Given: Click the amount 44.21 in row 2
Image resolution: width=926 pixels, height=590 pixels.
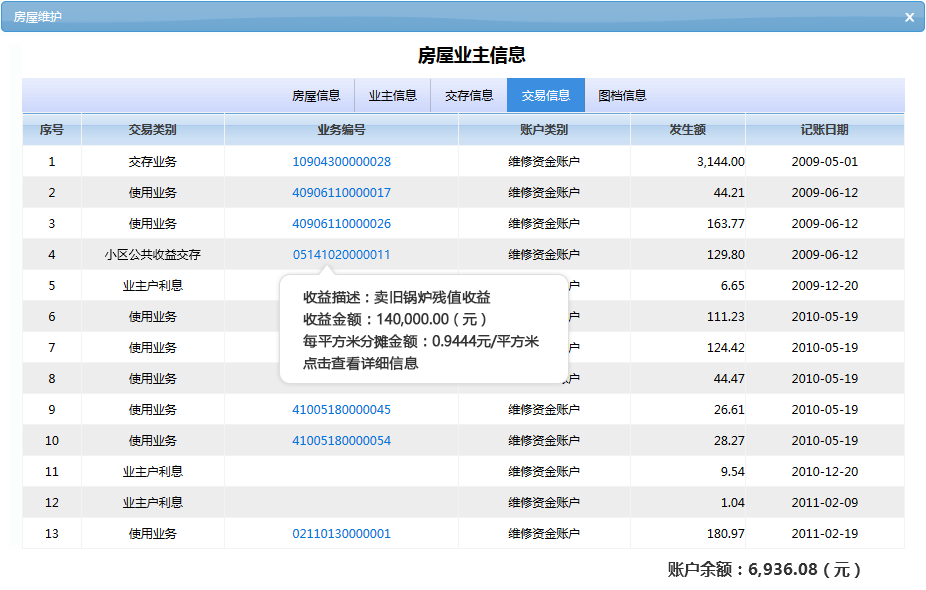Looking at the screenshot, I should (x=729, y=193).
